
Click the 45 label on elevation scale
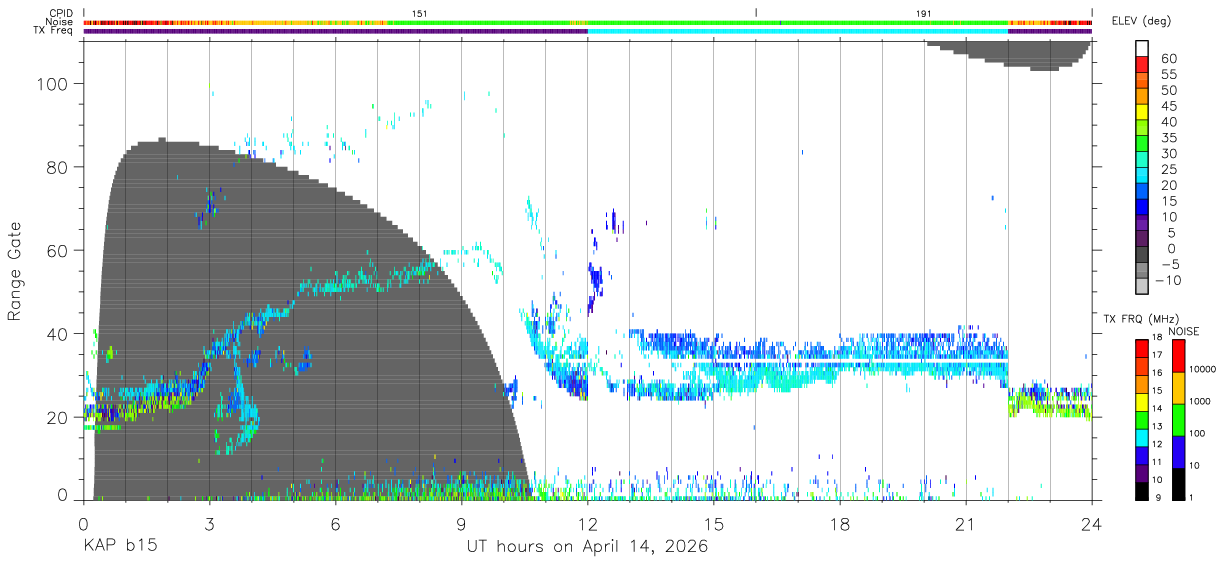click(x=1169, y=105)
